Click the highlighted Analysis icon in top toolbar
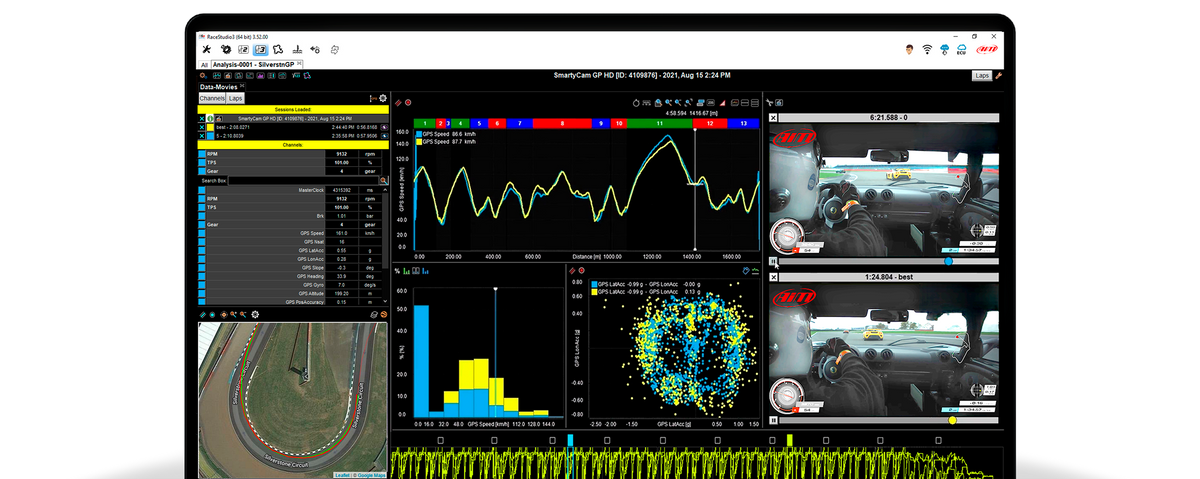This screenshot has width=1200, height=479. coord(262,49)
